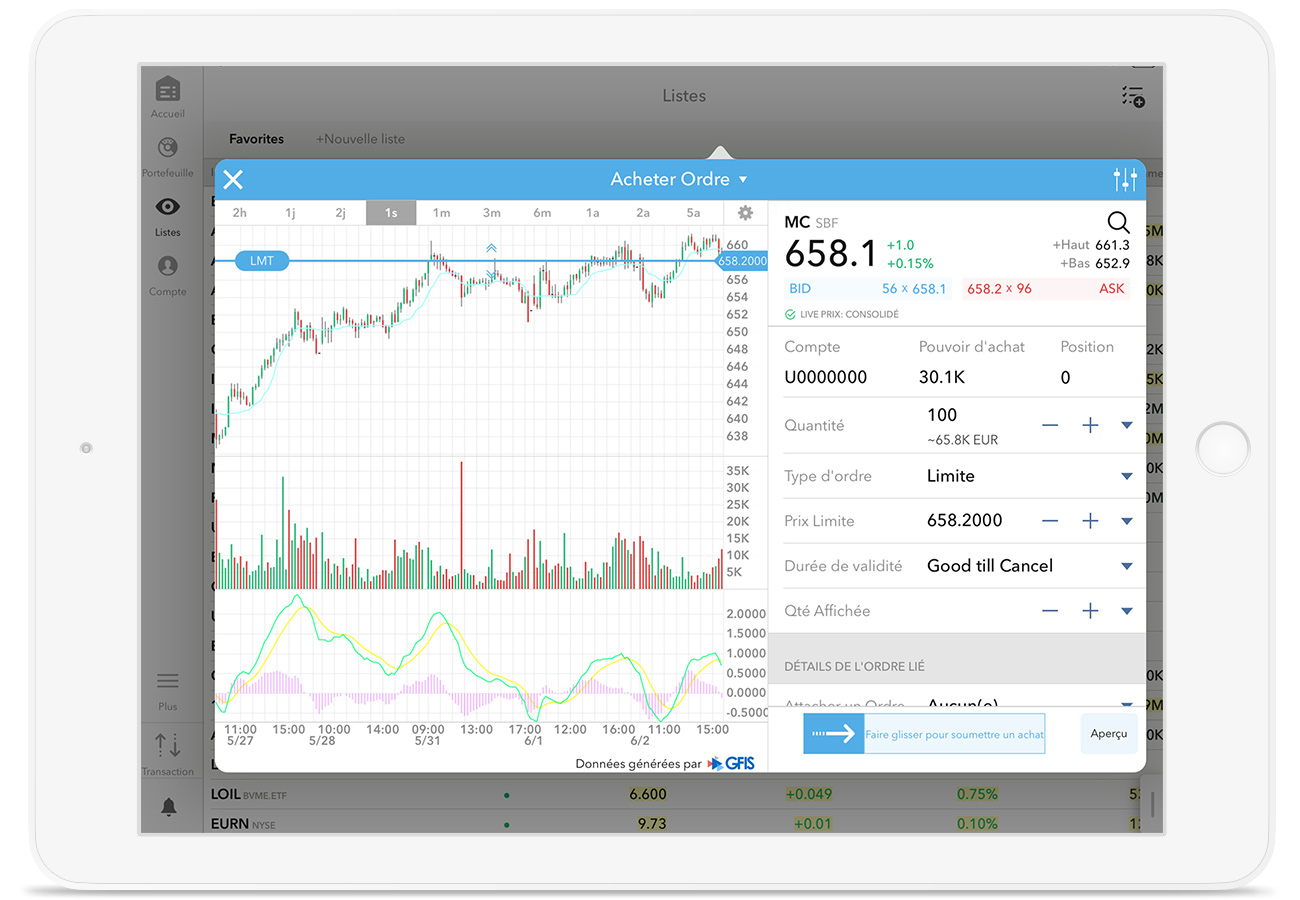The image size is (1300, 900).
Task: Decrease Qté Affichée with the minus button
Action: (1050, 611)
